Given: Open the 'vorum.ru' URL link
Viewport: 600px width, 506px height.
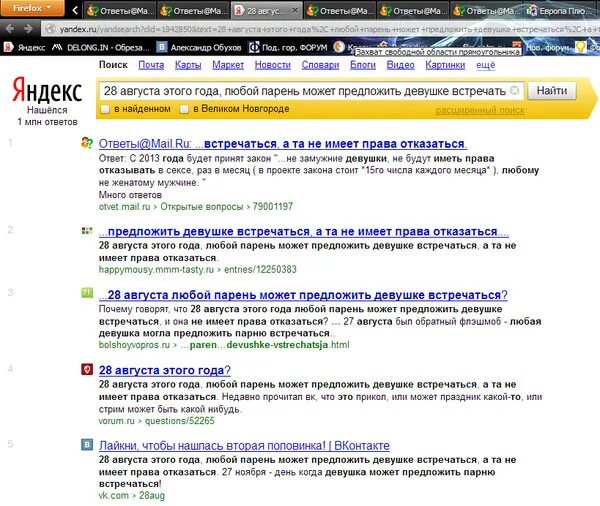Looking at the screenshot, I should pyautogui.click(x=117, y=421).
